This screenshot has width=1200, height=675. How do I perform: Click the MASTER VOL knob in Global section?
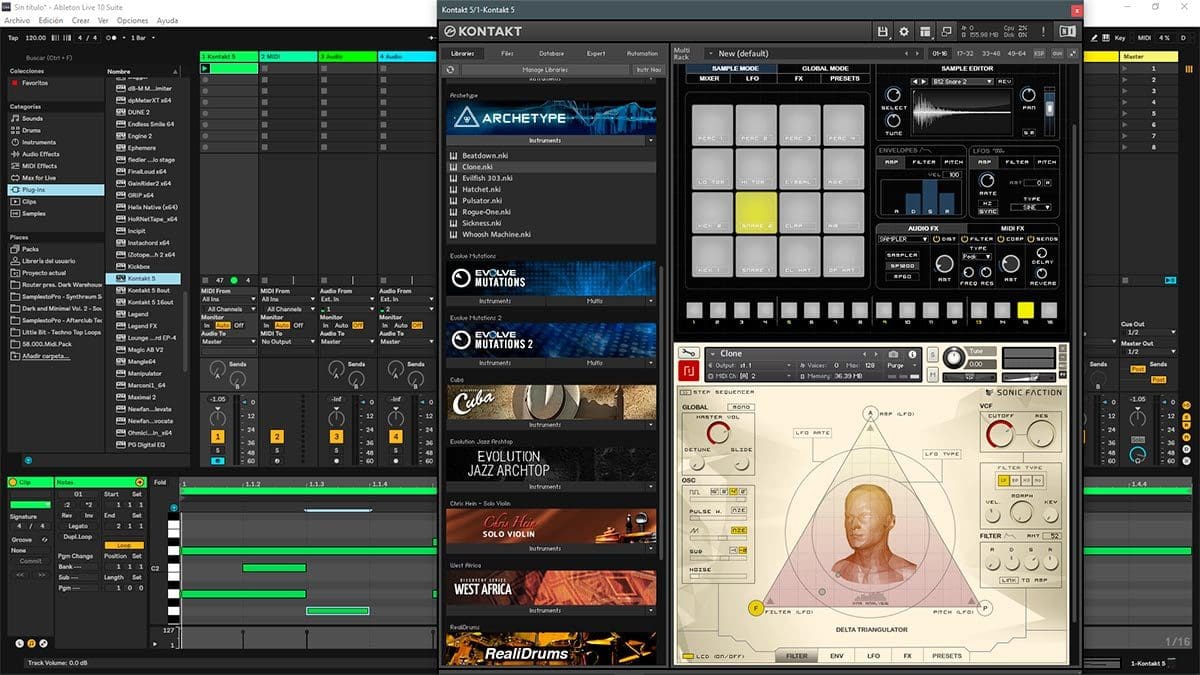pos(718,433)
